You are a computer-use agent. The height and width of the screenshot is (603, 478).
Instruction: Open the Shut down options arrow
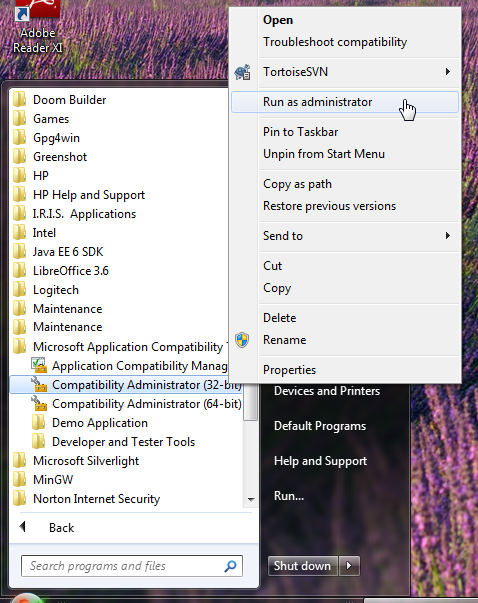click(349, 566)
